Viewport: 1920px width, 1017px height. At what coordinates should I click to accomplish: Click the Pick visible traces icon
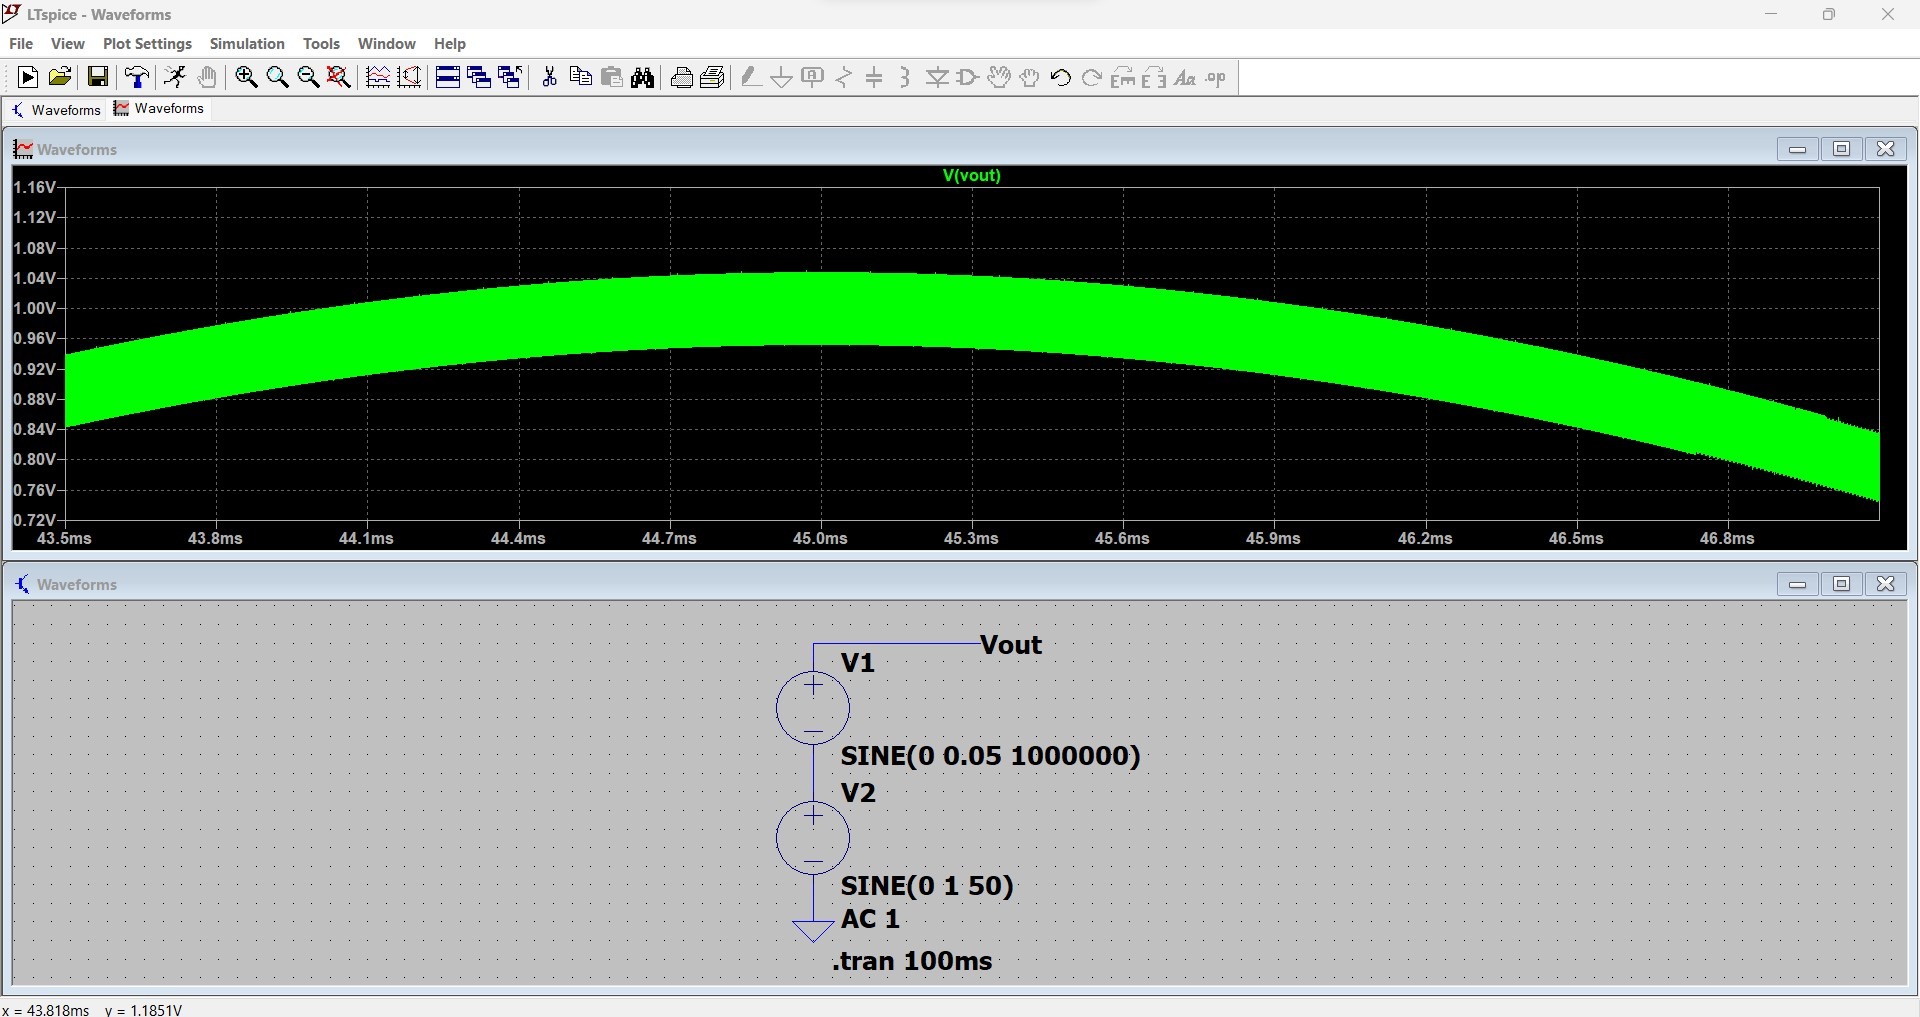pos(409,77)
